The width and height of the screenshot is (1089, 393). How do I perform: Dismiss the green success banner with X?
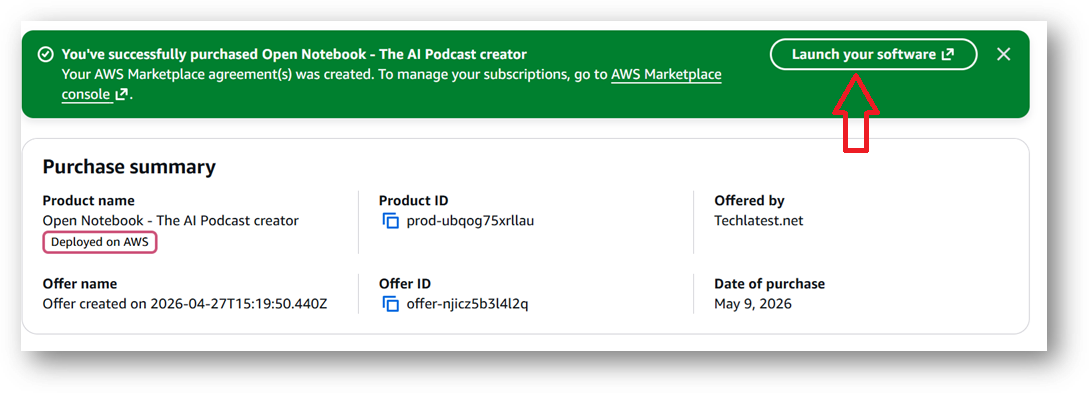point(1003,54)
